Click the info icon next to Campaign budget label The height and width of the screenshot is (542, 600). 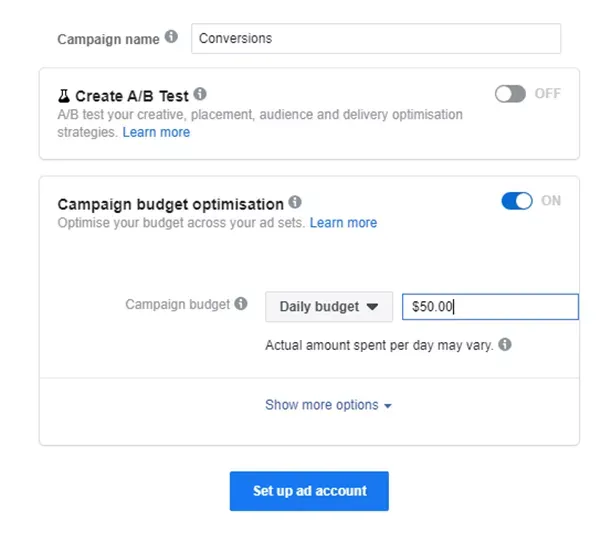point(241,304)
